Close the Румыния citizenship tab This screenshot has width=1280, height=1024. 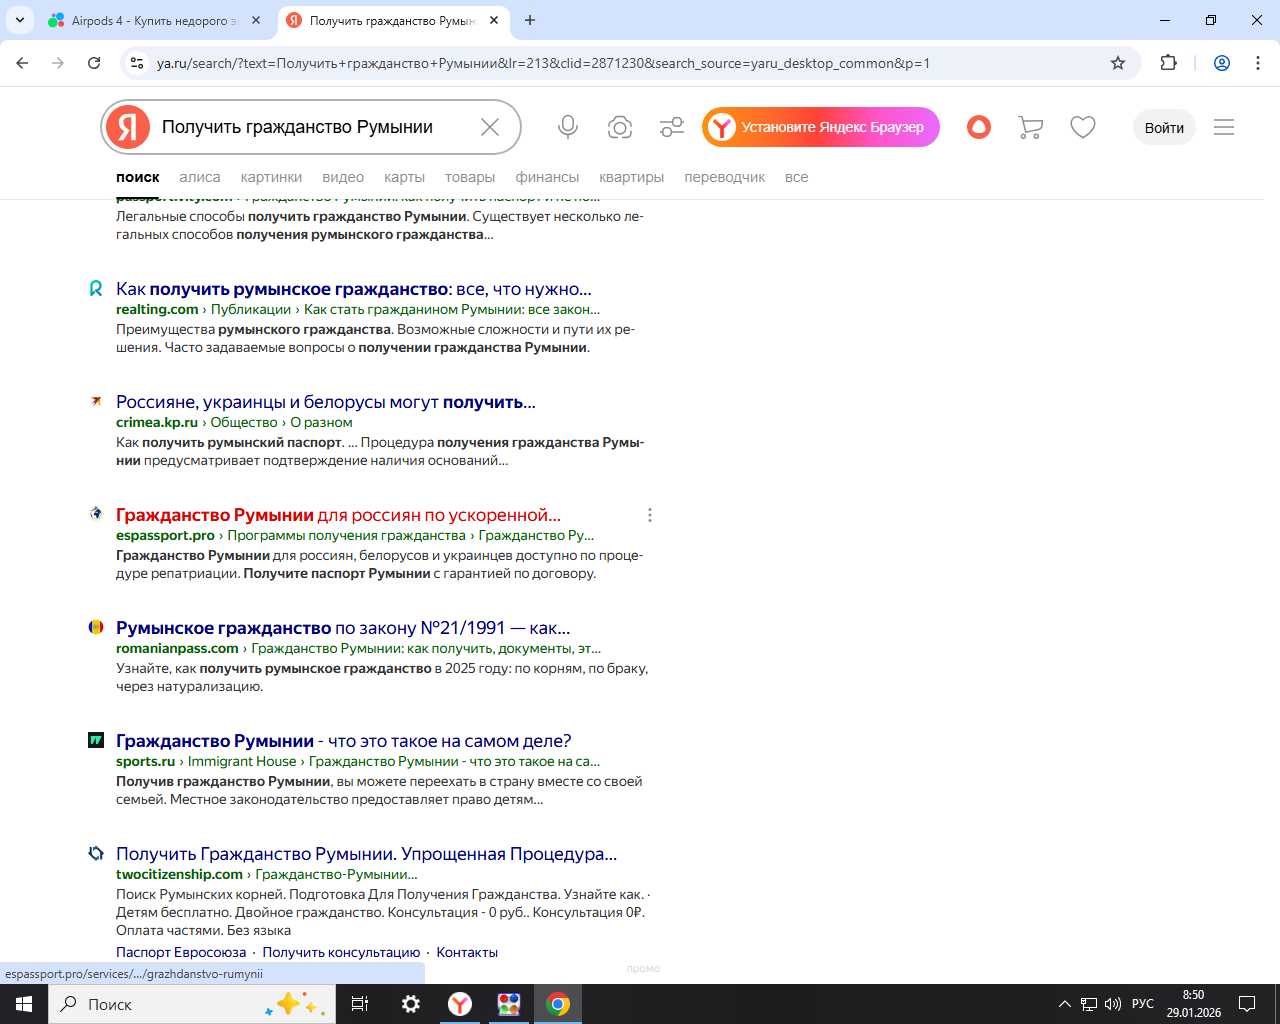point(494,20)
